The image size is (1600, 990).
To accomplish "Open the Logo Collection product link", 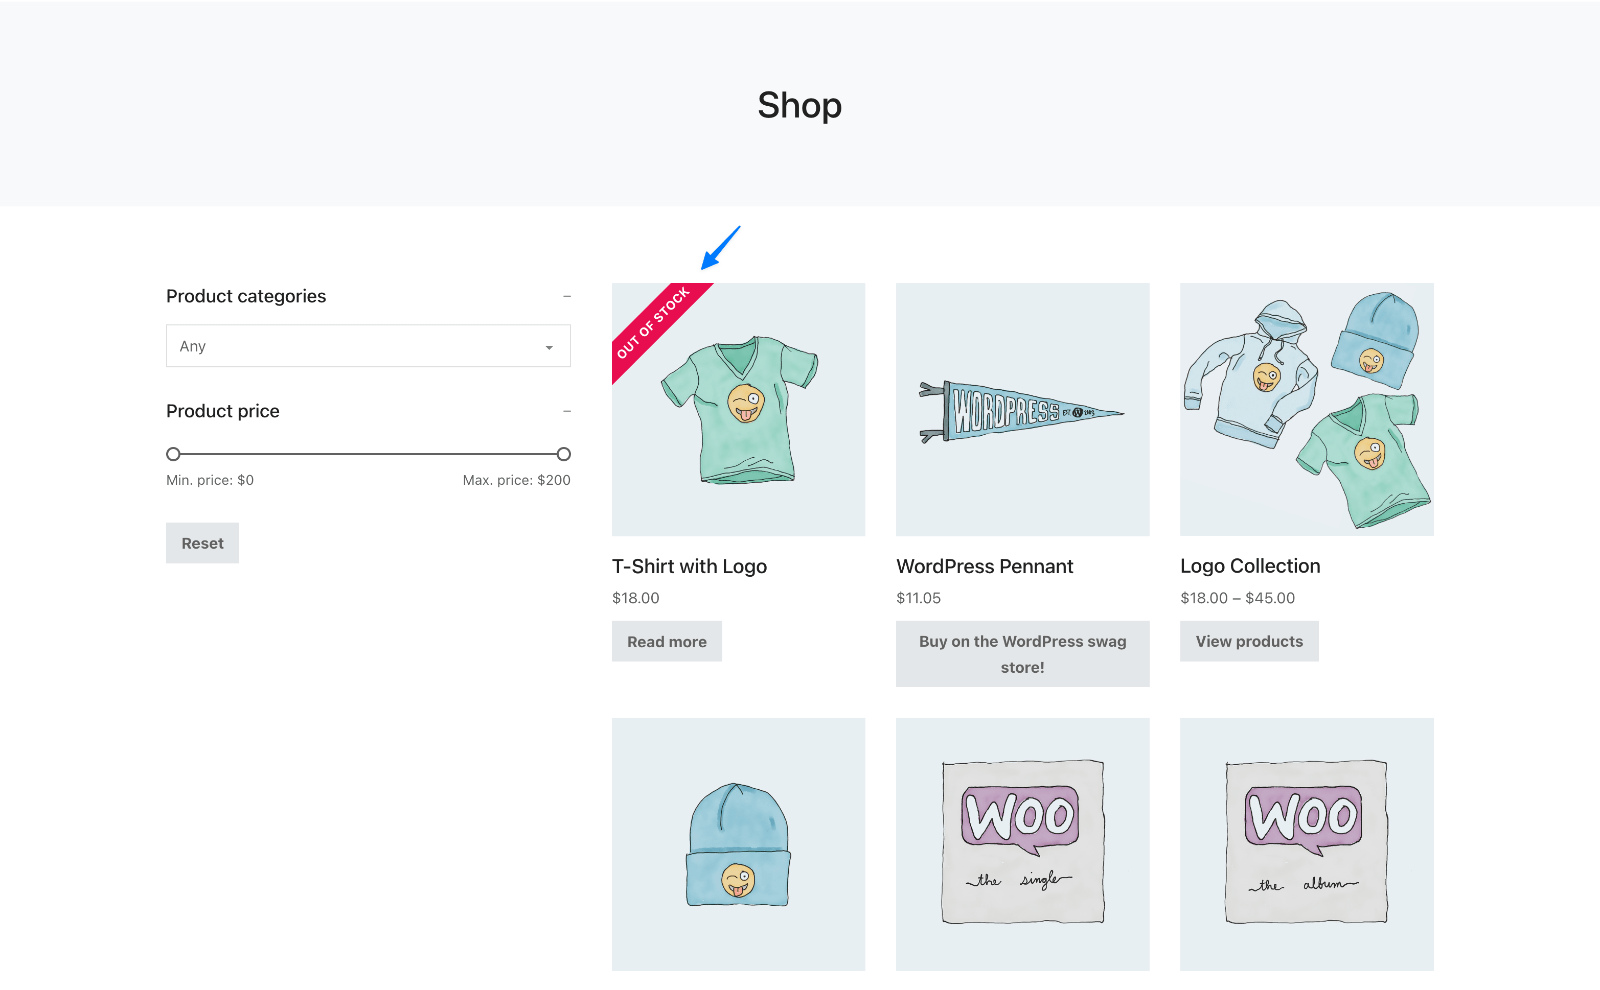I will tap(1250, 566).
